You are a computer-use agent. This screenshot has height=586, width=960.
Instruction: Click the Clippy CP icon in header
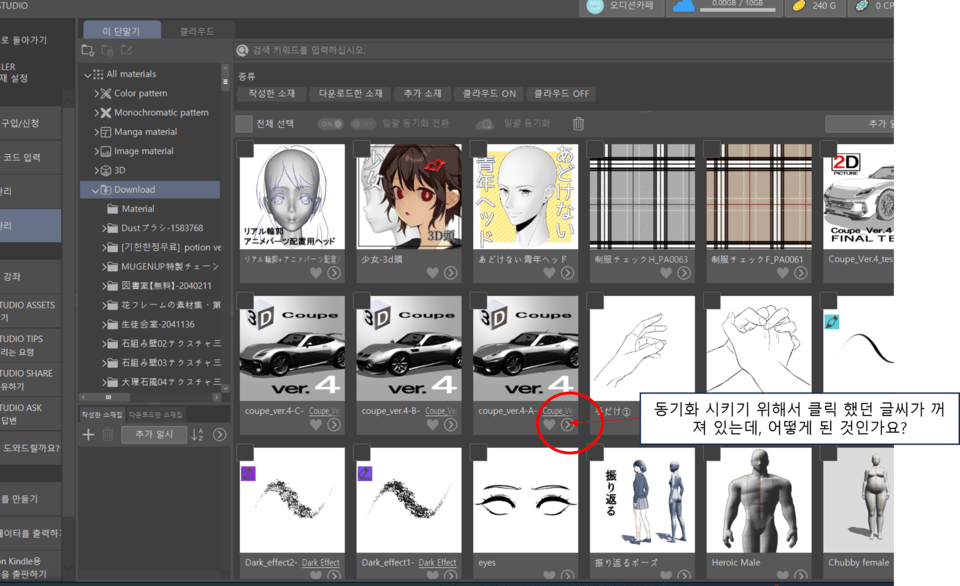pyautogui.click(x=861, y=6)
